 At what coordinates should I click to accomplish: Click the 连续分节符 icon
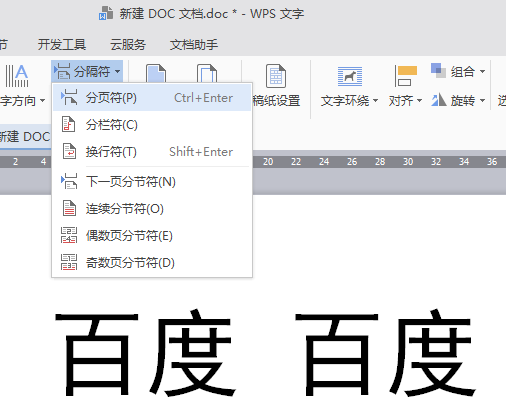(x=69, y=208)
